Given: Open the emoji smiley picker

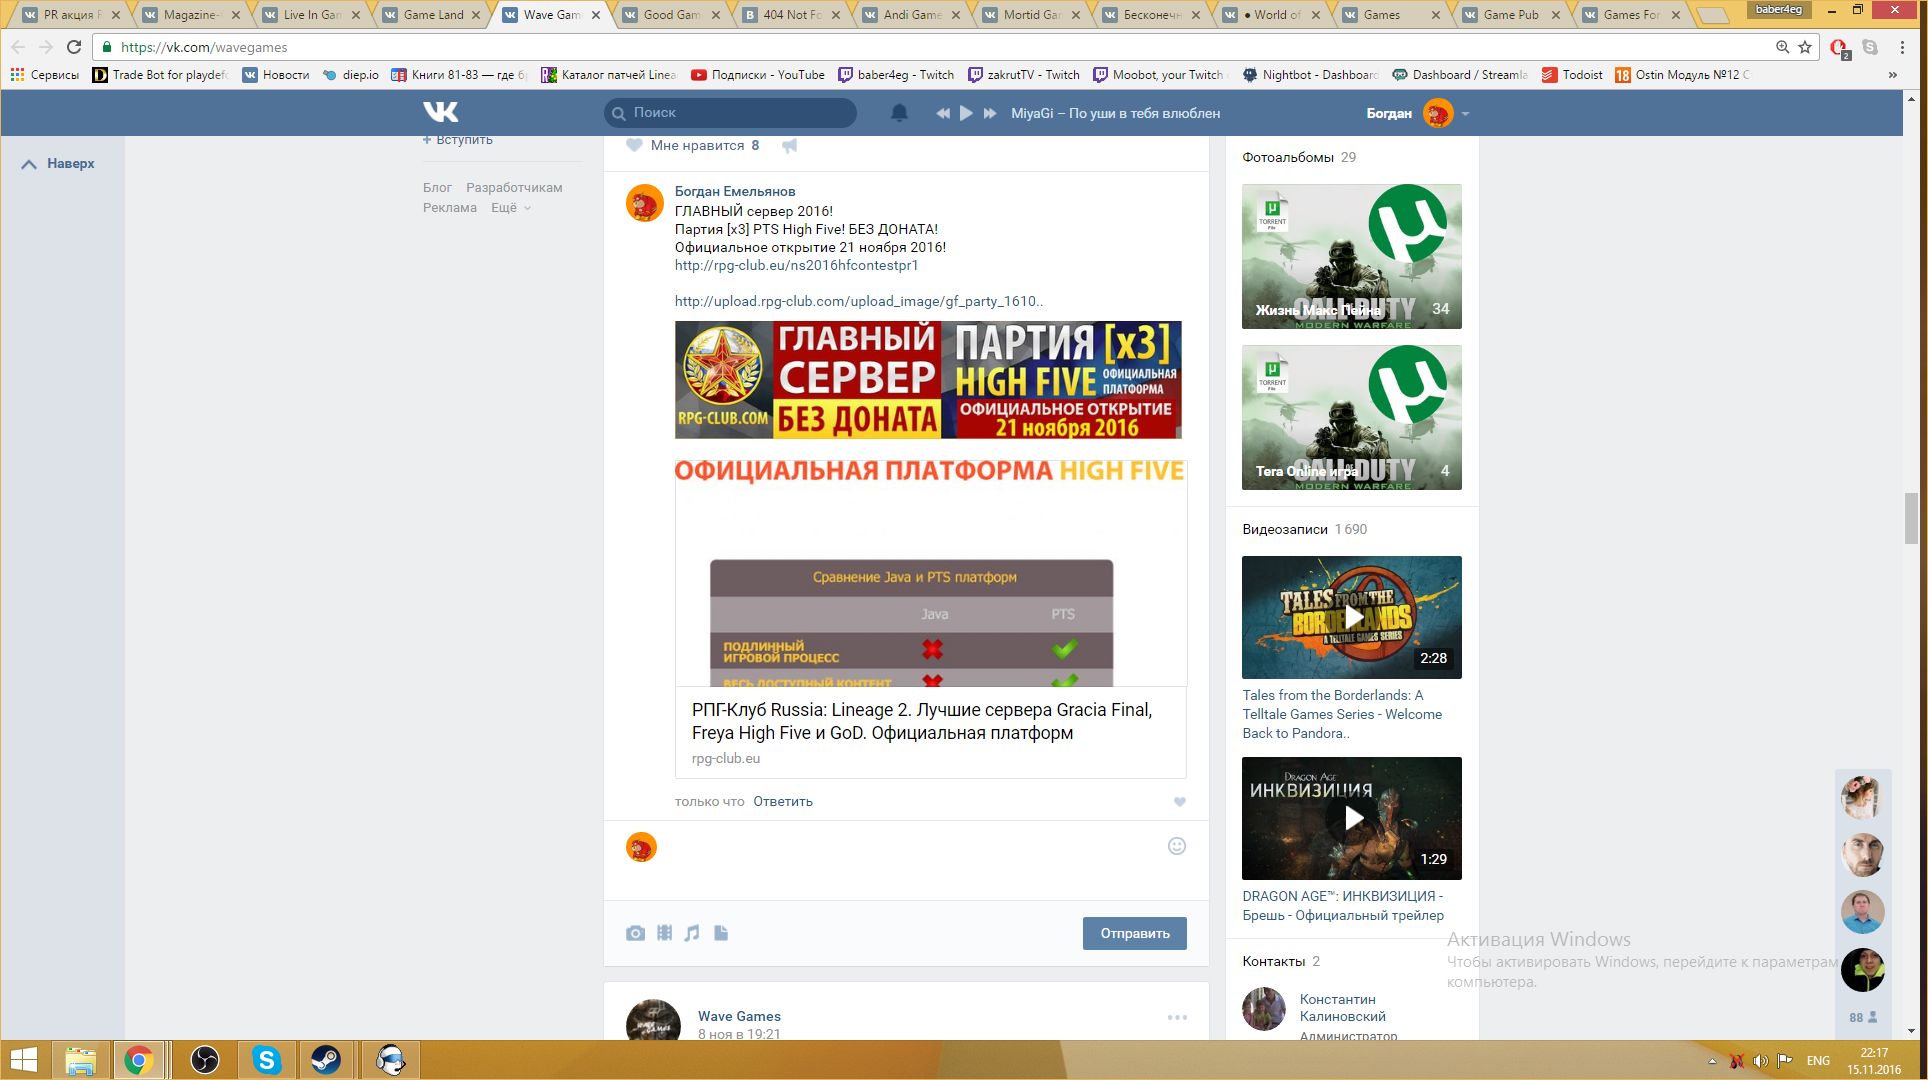Looking at the screenshot, I should click(1177, 846).
